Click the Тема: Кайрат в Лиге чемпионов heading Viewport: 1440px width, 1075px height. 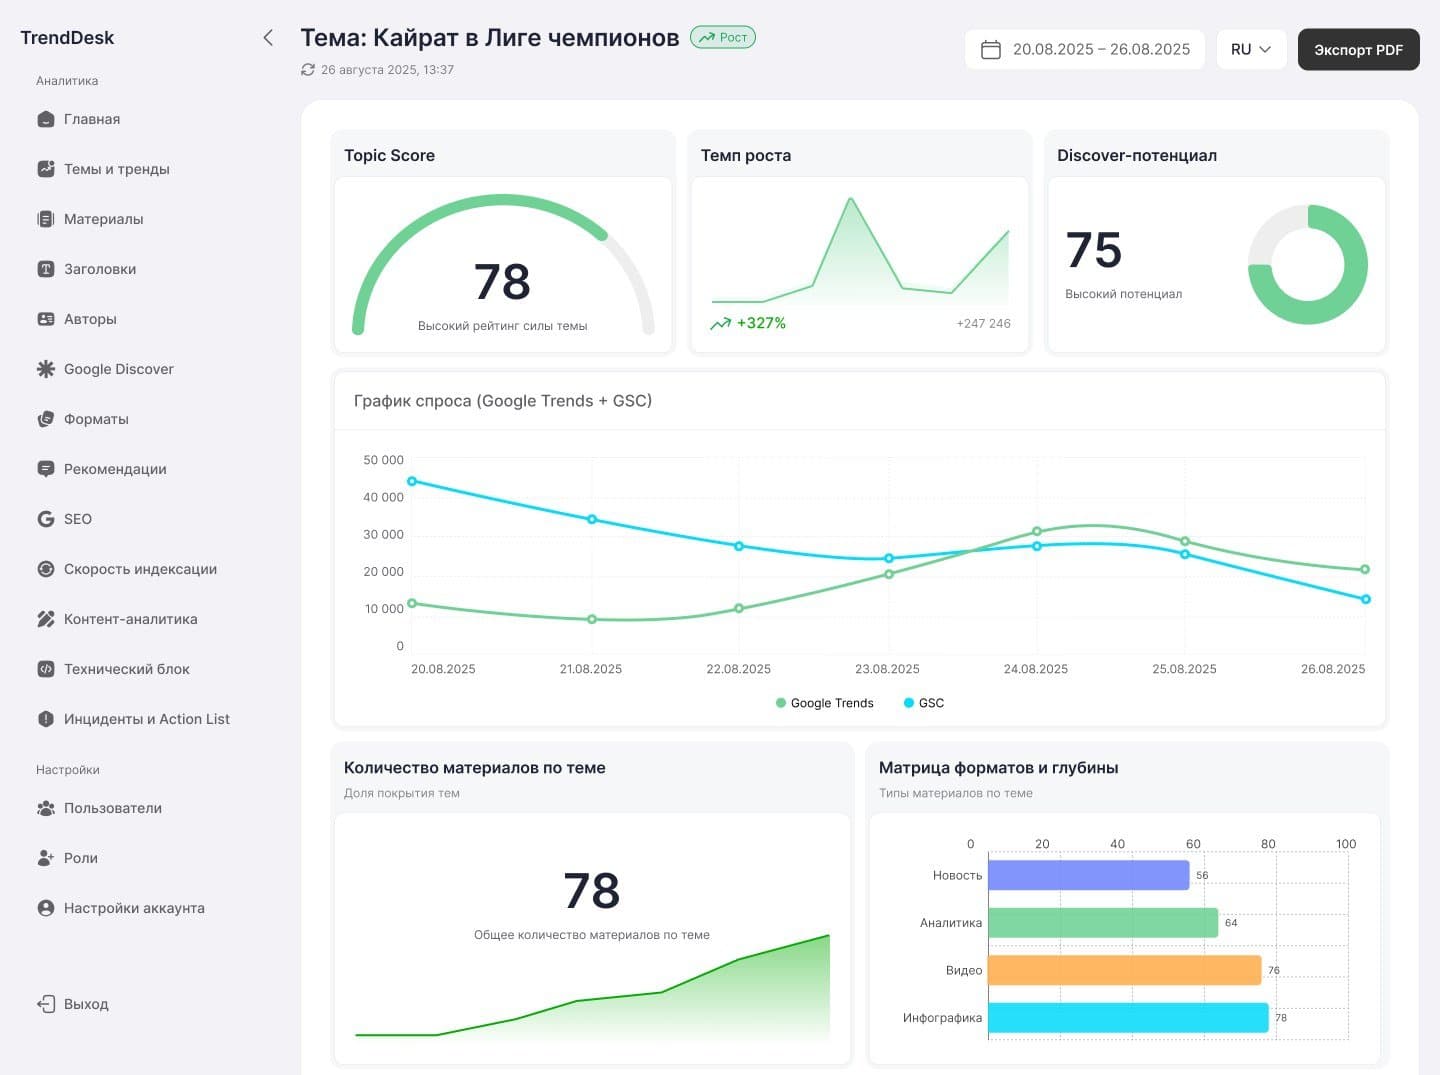(490, 38)
